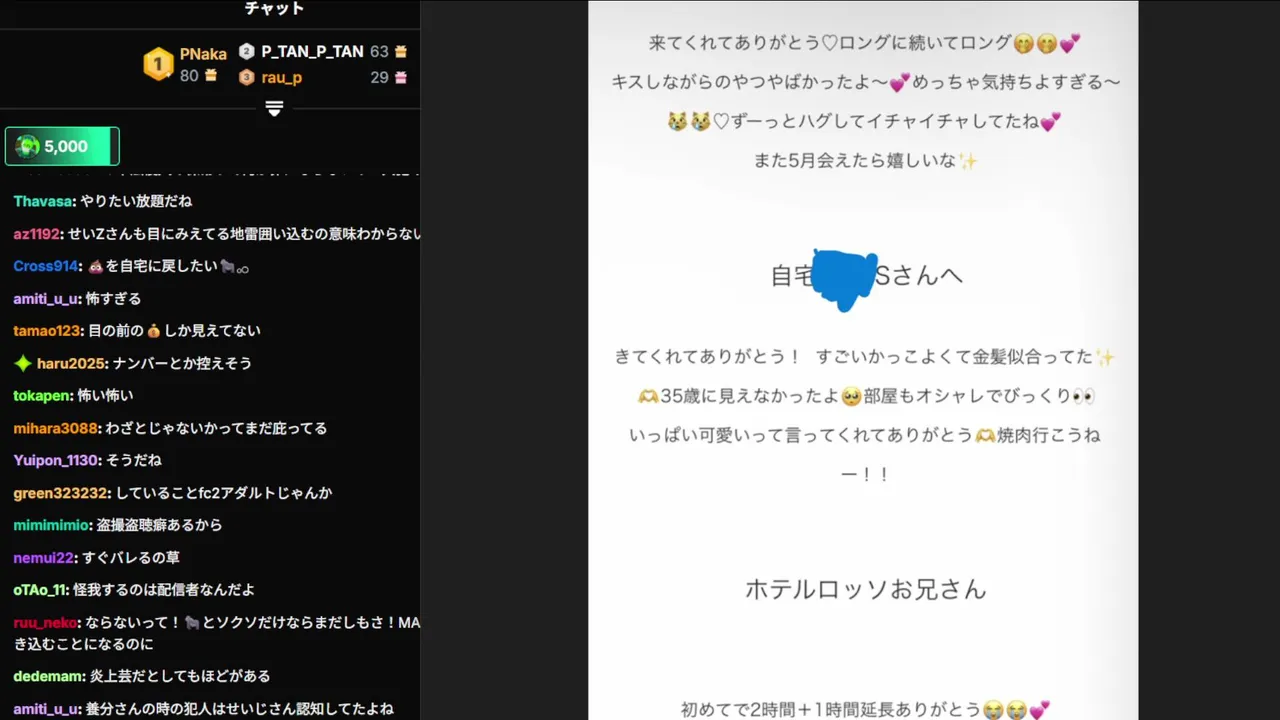The width and height of the screenshot is (1280, 720).
Task: Open haru2025's username in chat
Action: point(72,363)
